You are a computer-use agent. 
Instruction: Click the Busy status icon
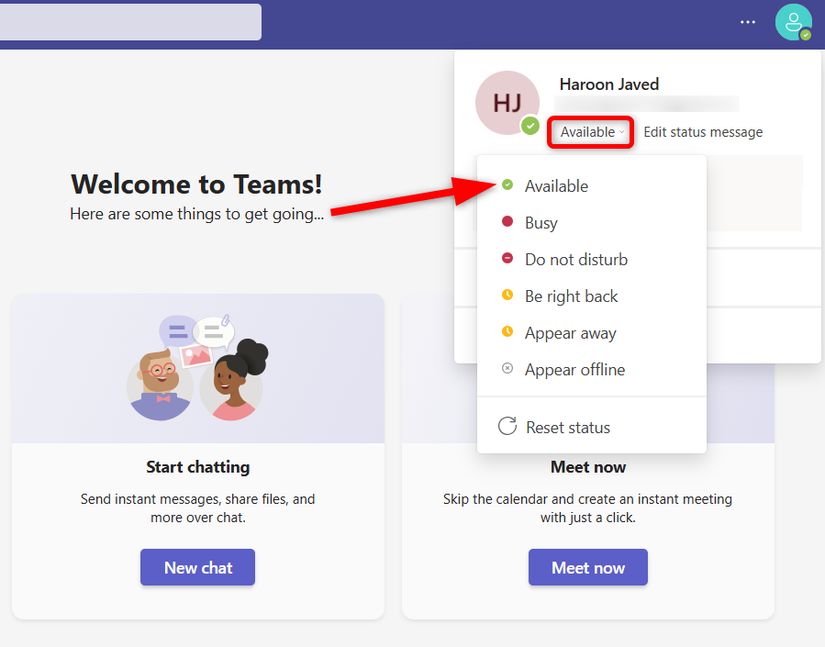tap(508, 222)
